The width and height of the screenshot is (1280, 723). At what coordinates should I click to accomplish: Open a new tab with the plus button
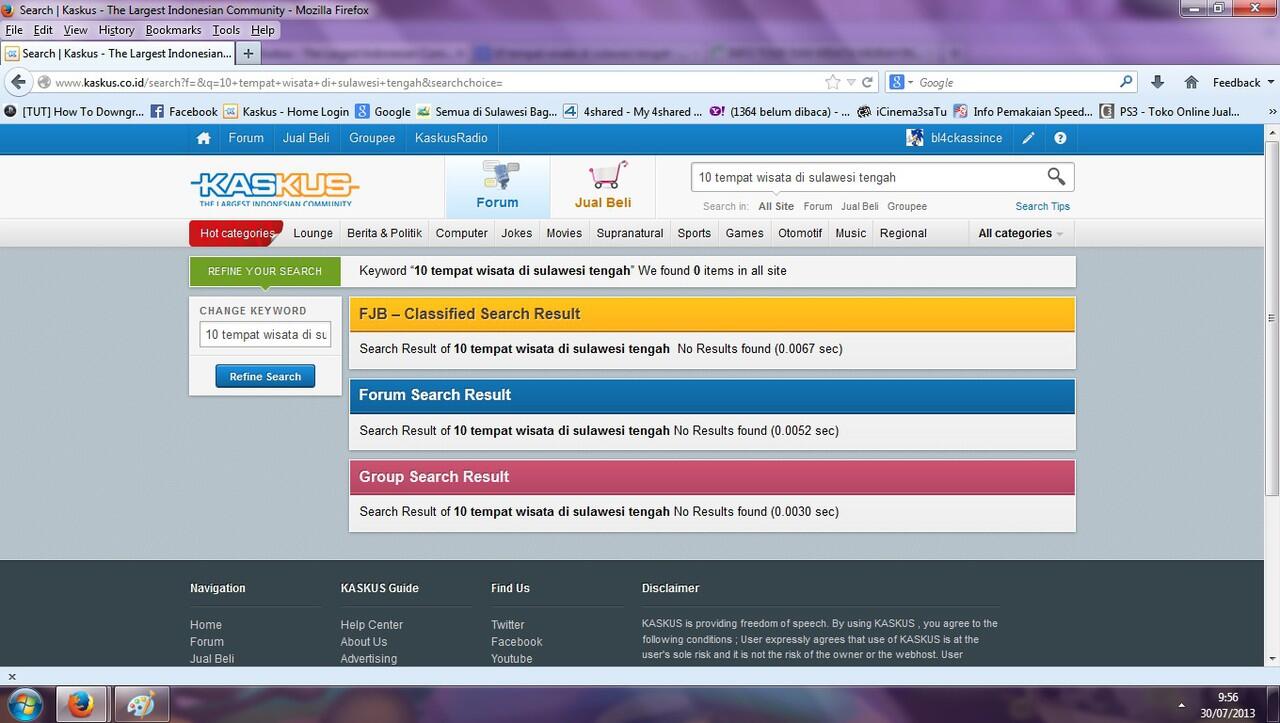pos(248,53)
